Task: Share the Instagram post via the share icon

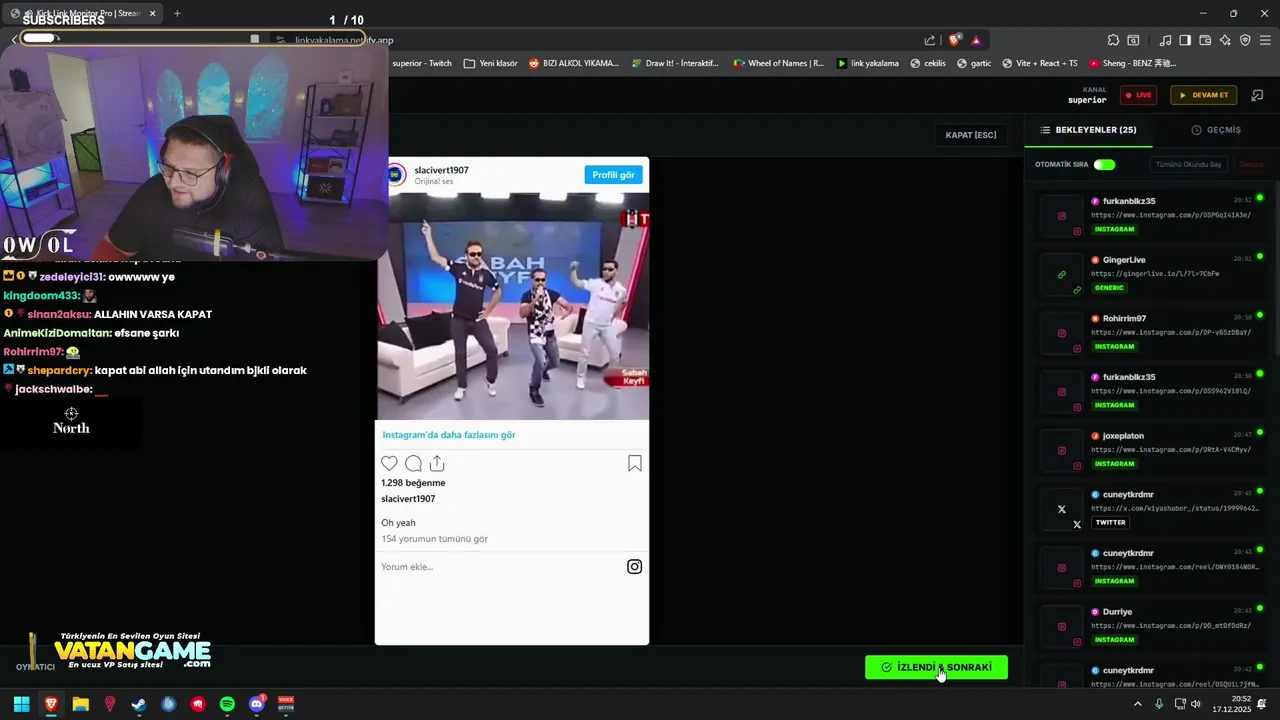Action: pyautogui.click(x=437, y=463)
